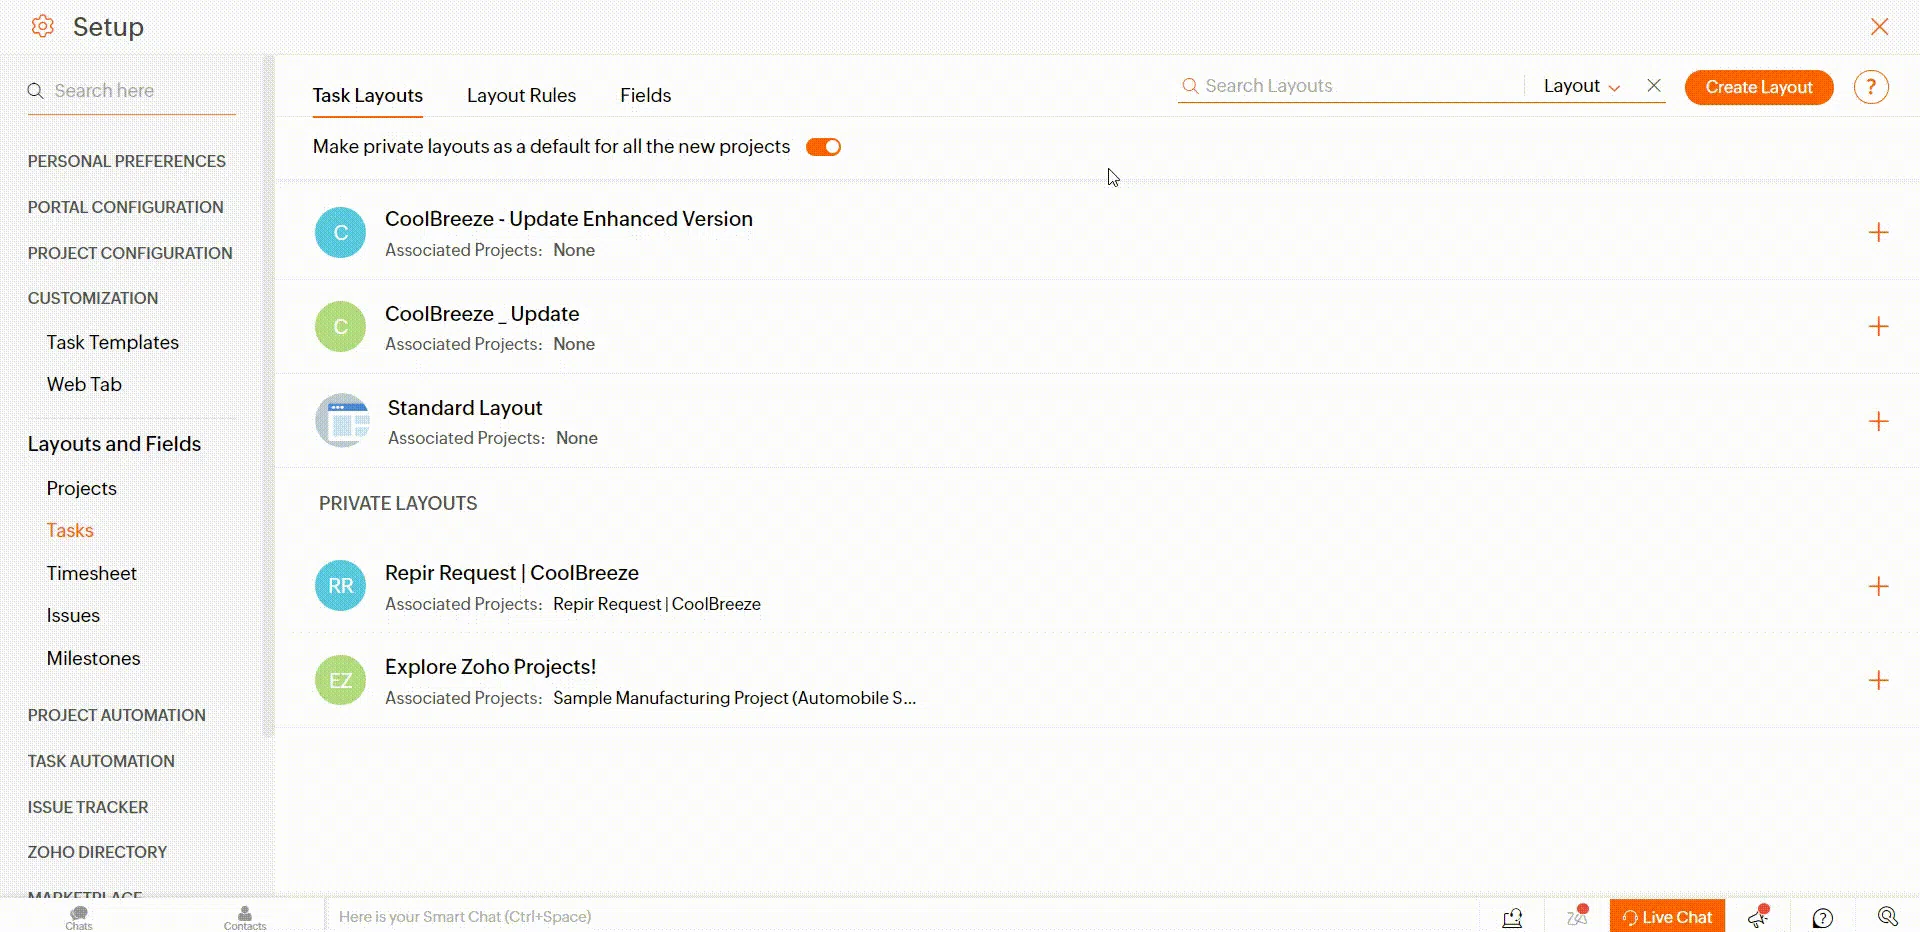
Task: Open the Fields tab
Action: pos(645,95)
